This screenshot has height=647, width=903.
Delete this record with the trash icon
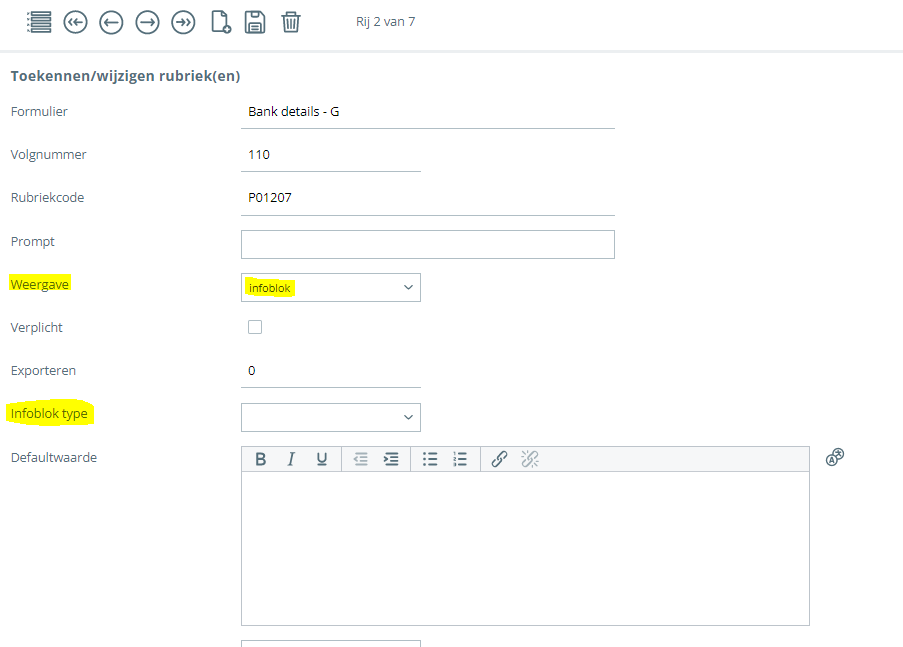[x=291, y=21]
